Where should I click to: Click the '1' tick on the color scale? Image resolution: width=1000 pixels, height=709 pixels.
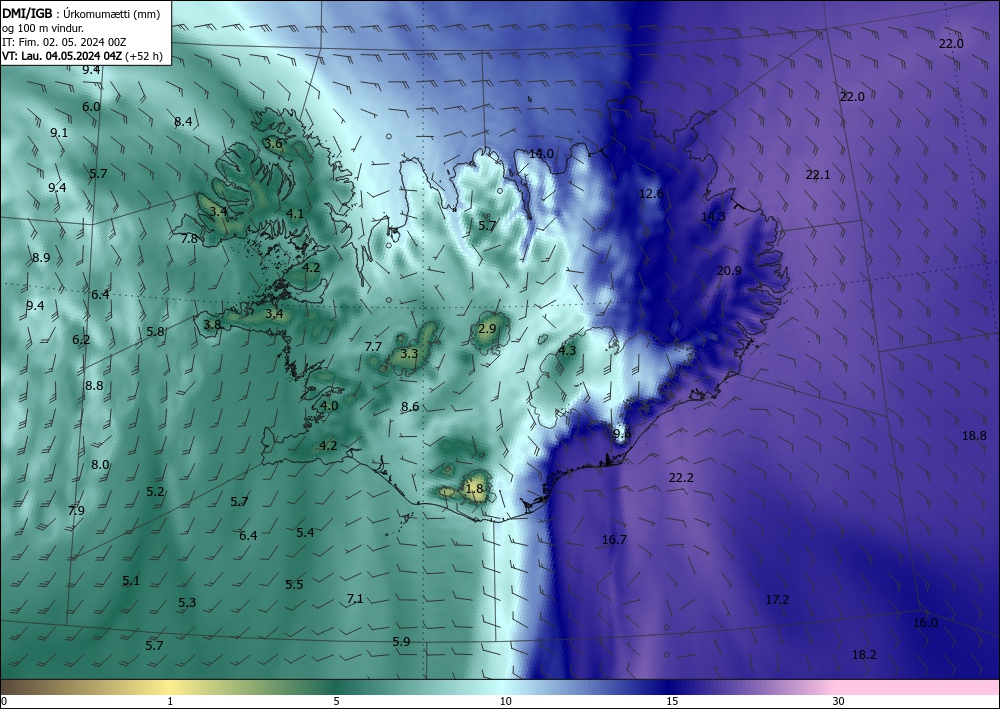pos(170,701)
